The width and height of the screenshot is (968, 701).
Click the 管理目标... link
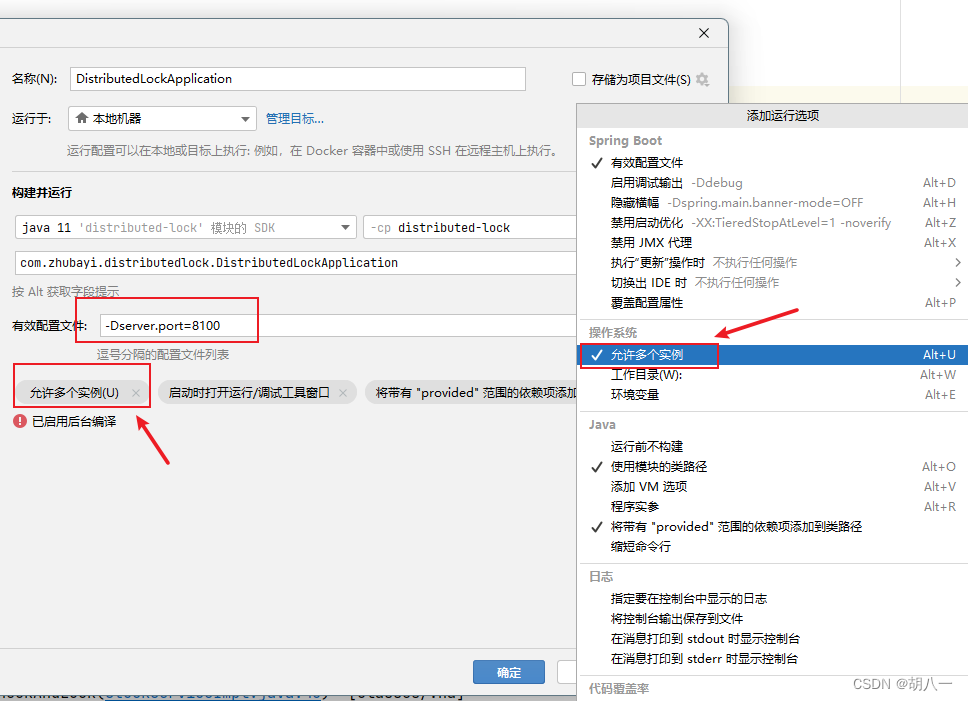click(294, 118)
